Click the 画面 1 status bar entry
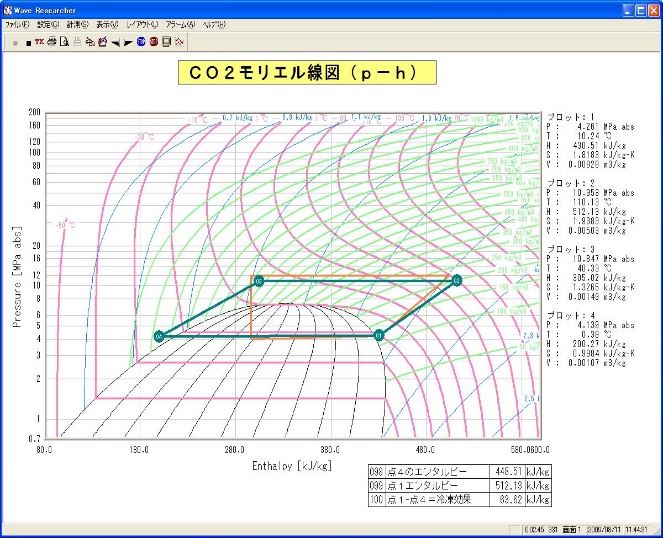The height and width of the screenshot is (538, 663). [572, 530]
